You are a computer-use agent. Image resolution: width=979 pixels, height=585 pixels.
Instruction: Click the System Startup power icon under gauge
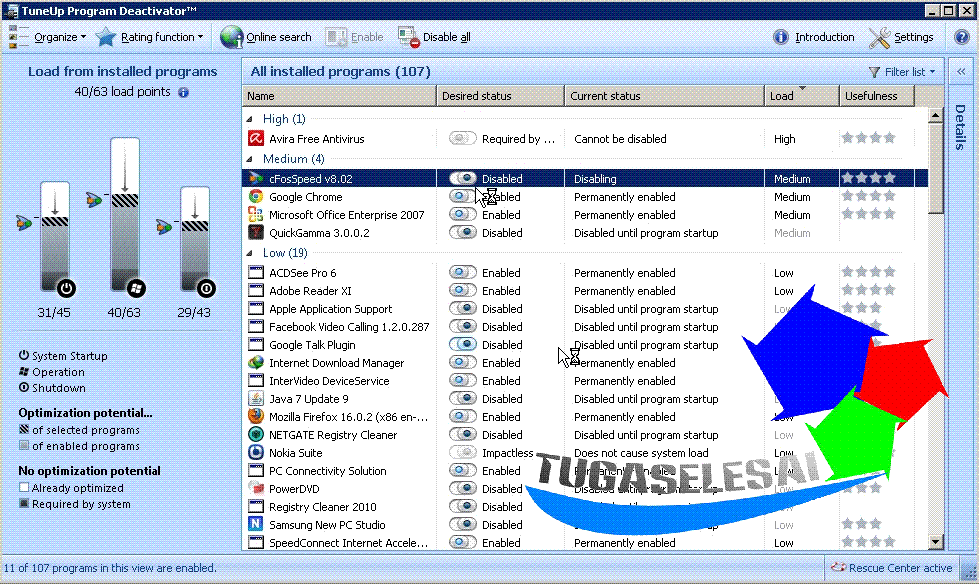[66, 288]
